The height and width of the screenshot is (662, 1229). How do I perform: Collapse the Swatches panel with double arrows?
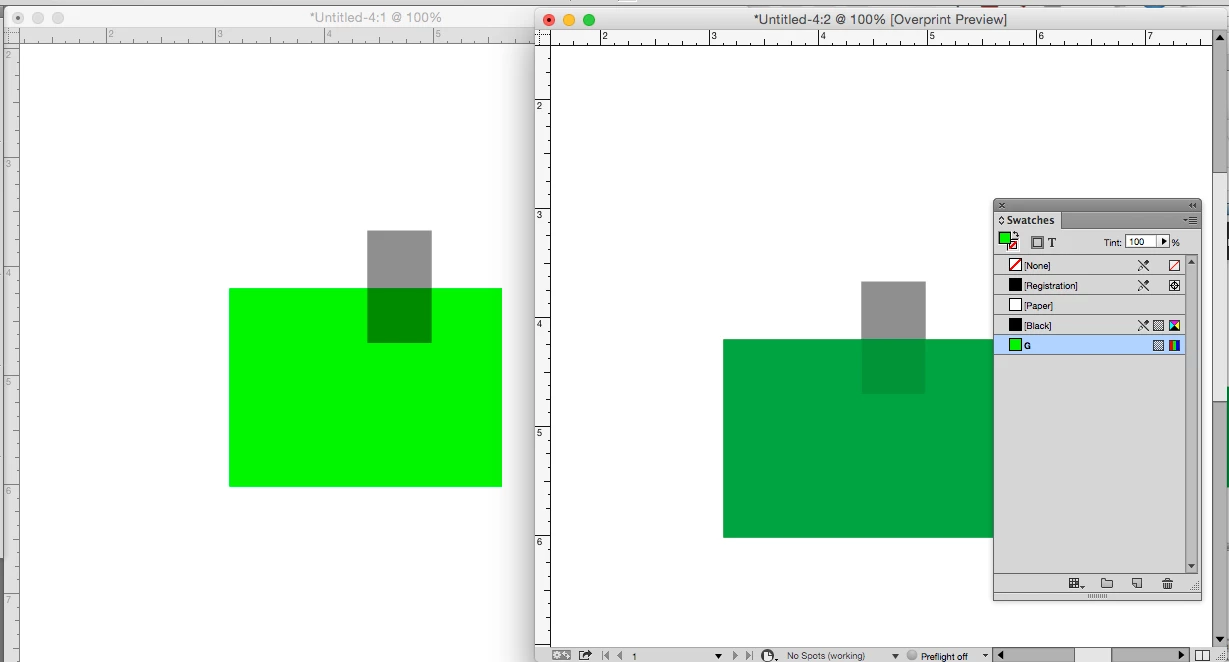[1192, 205]
